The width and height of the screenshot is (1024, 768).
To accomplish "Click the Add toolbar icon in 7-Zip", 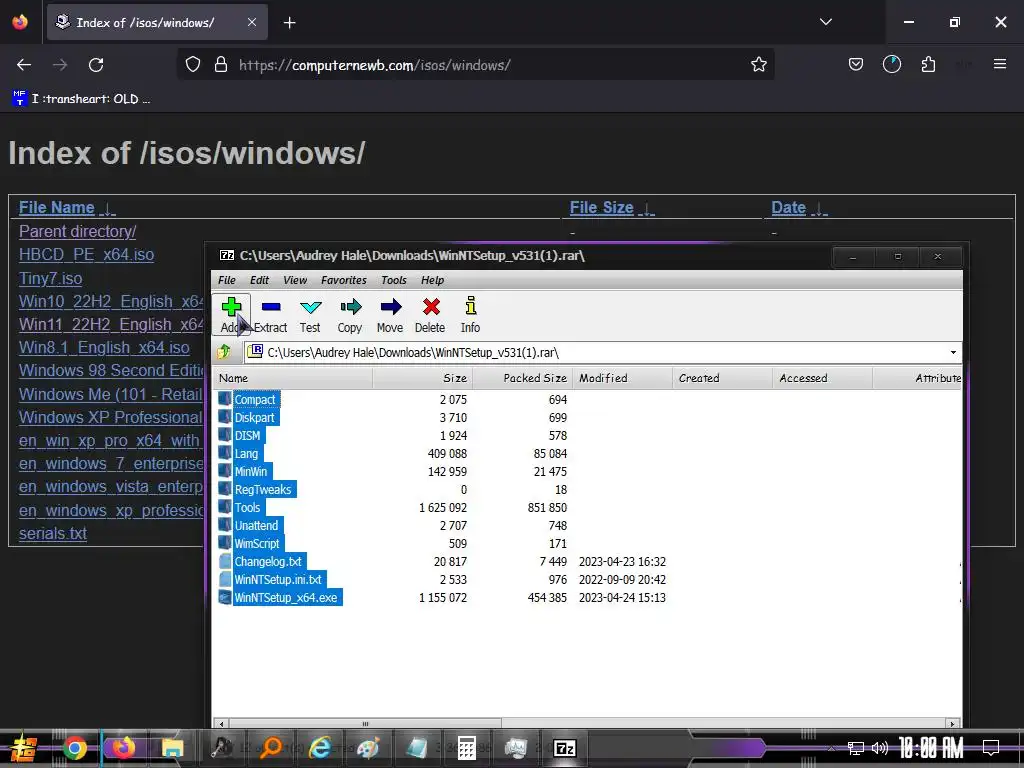I will [x=231, y=314].
